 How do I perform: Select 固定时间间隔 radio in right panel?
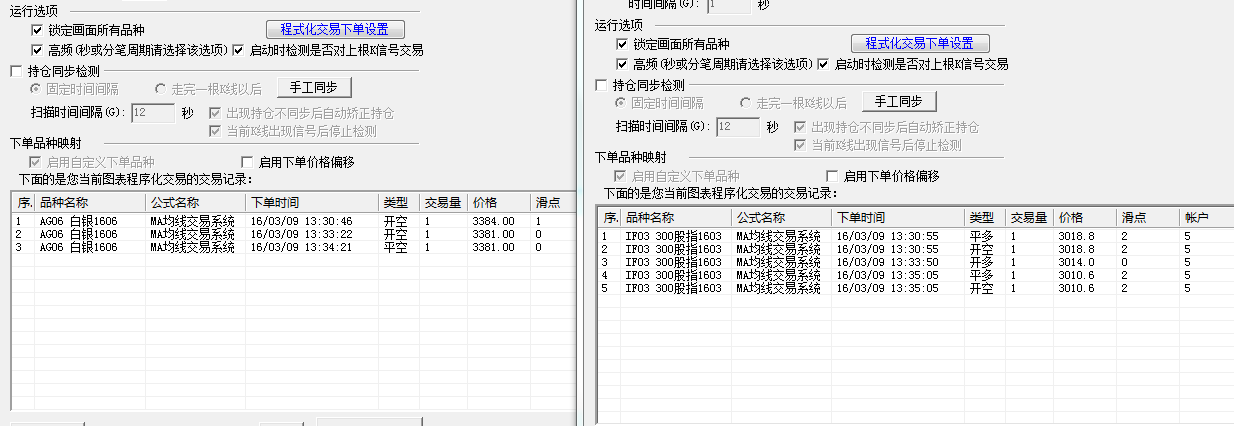pyautogui.click(x=622, y=103)
